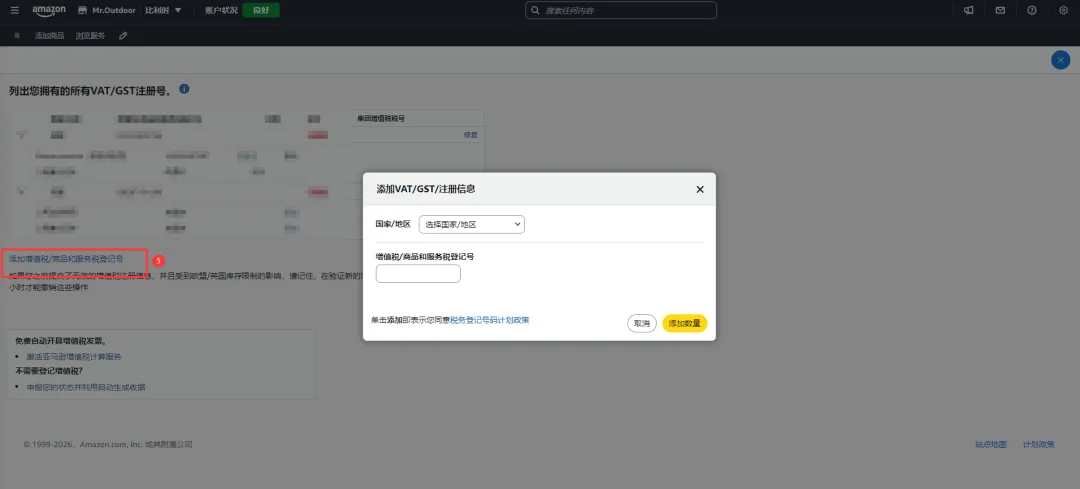Click the 增值税/商品和服务税登记号 input field
Viewport: 1080px width, 489px height.
[418, 274]
